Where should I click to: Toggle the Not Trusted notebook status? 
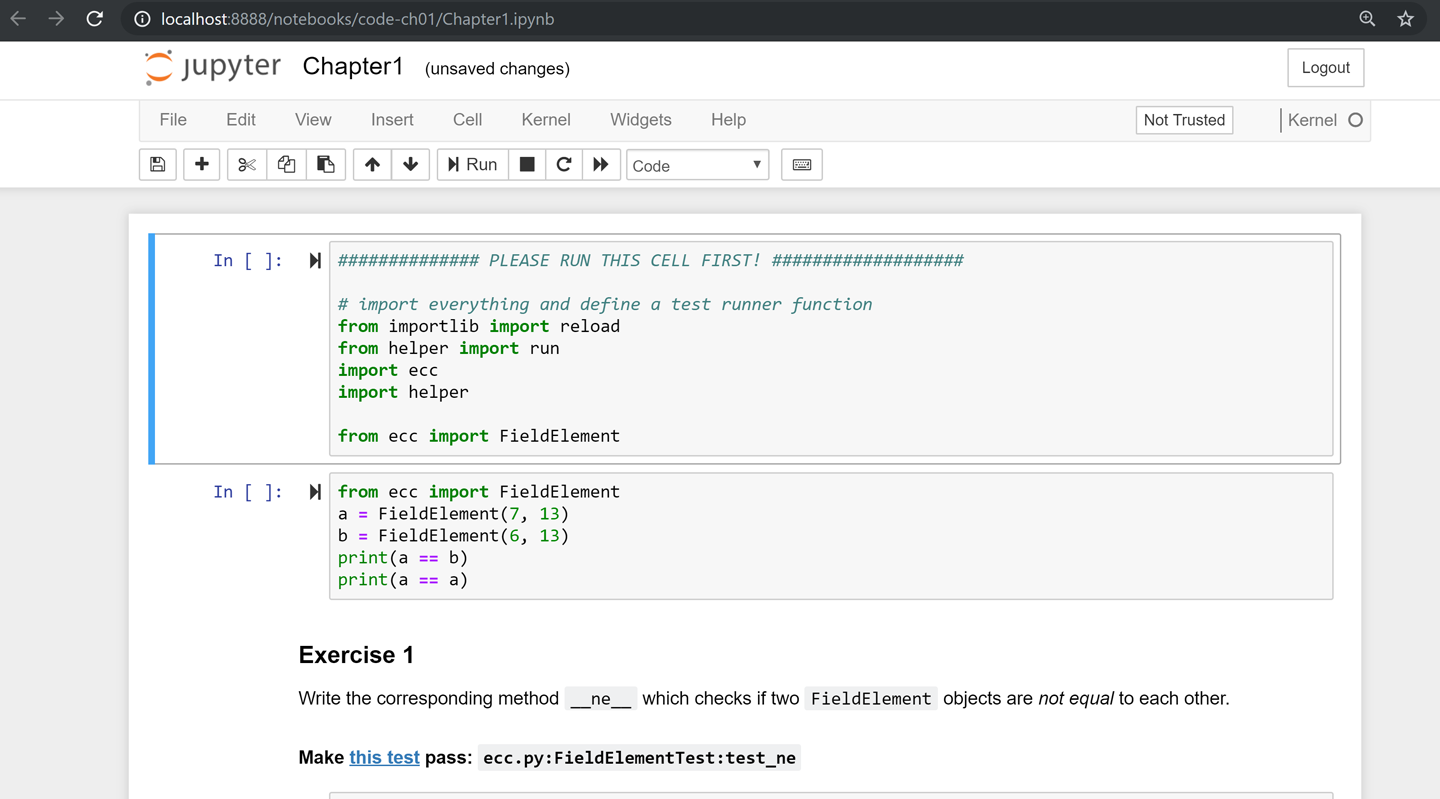pyautogui.click(x=1184, y=120)
